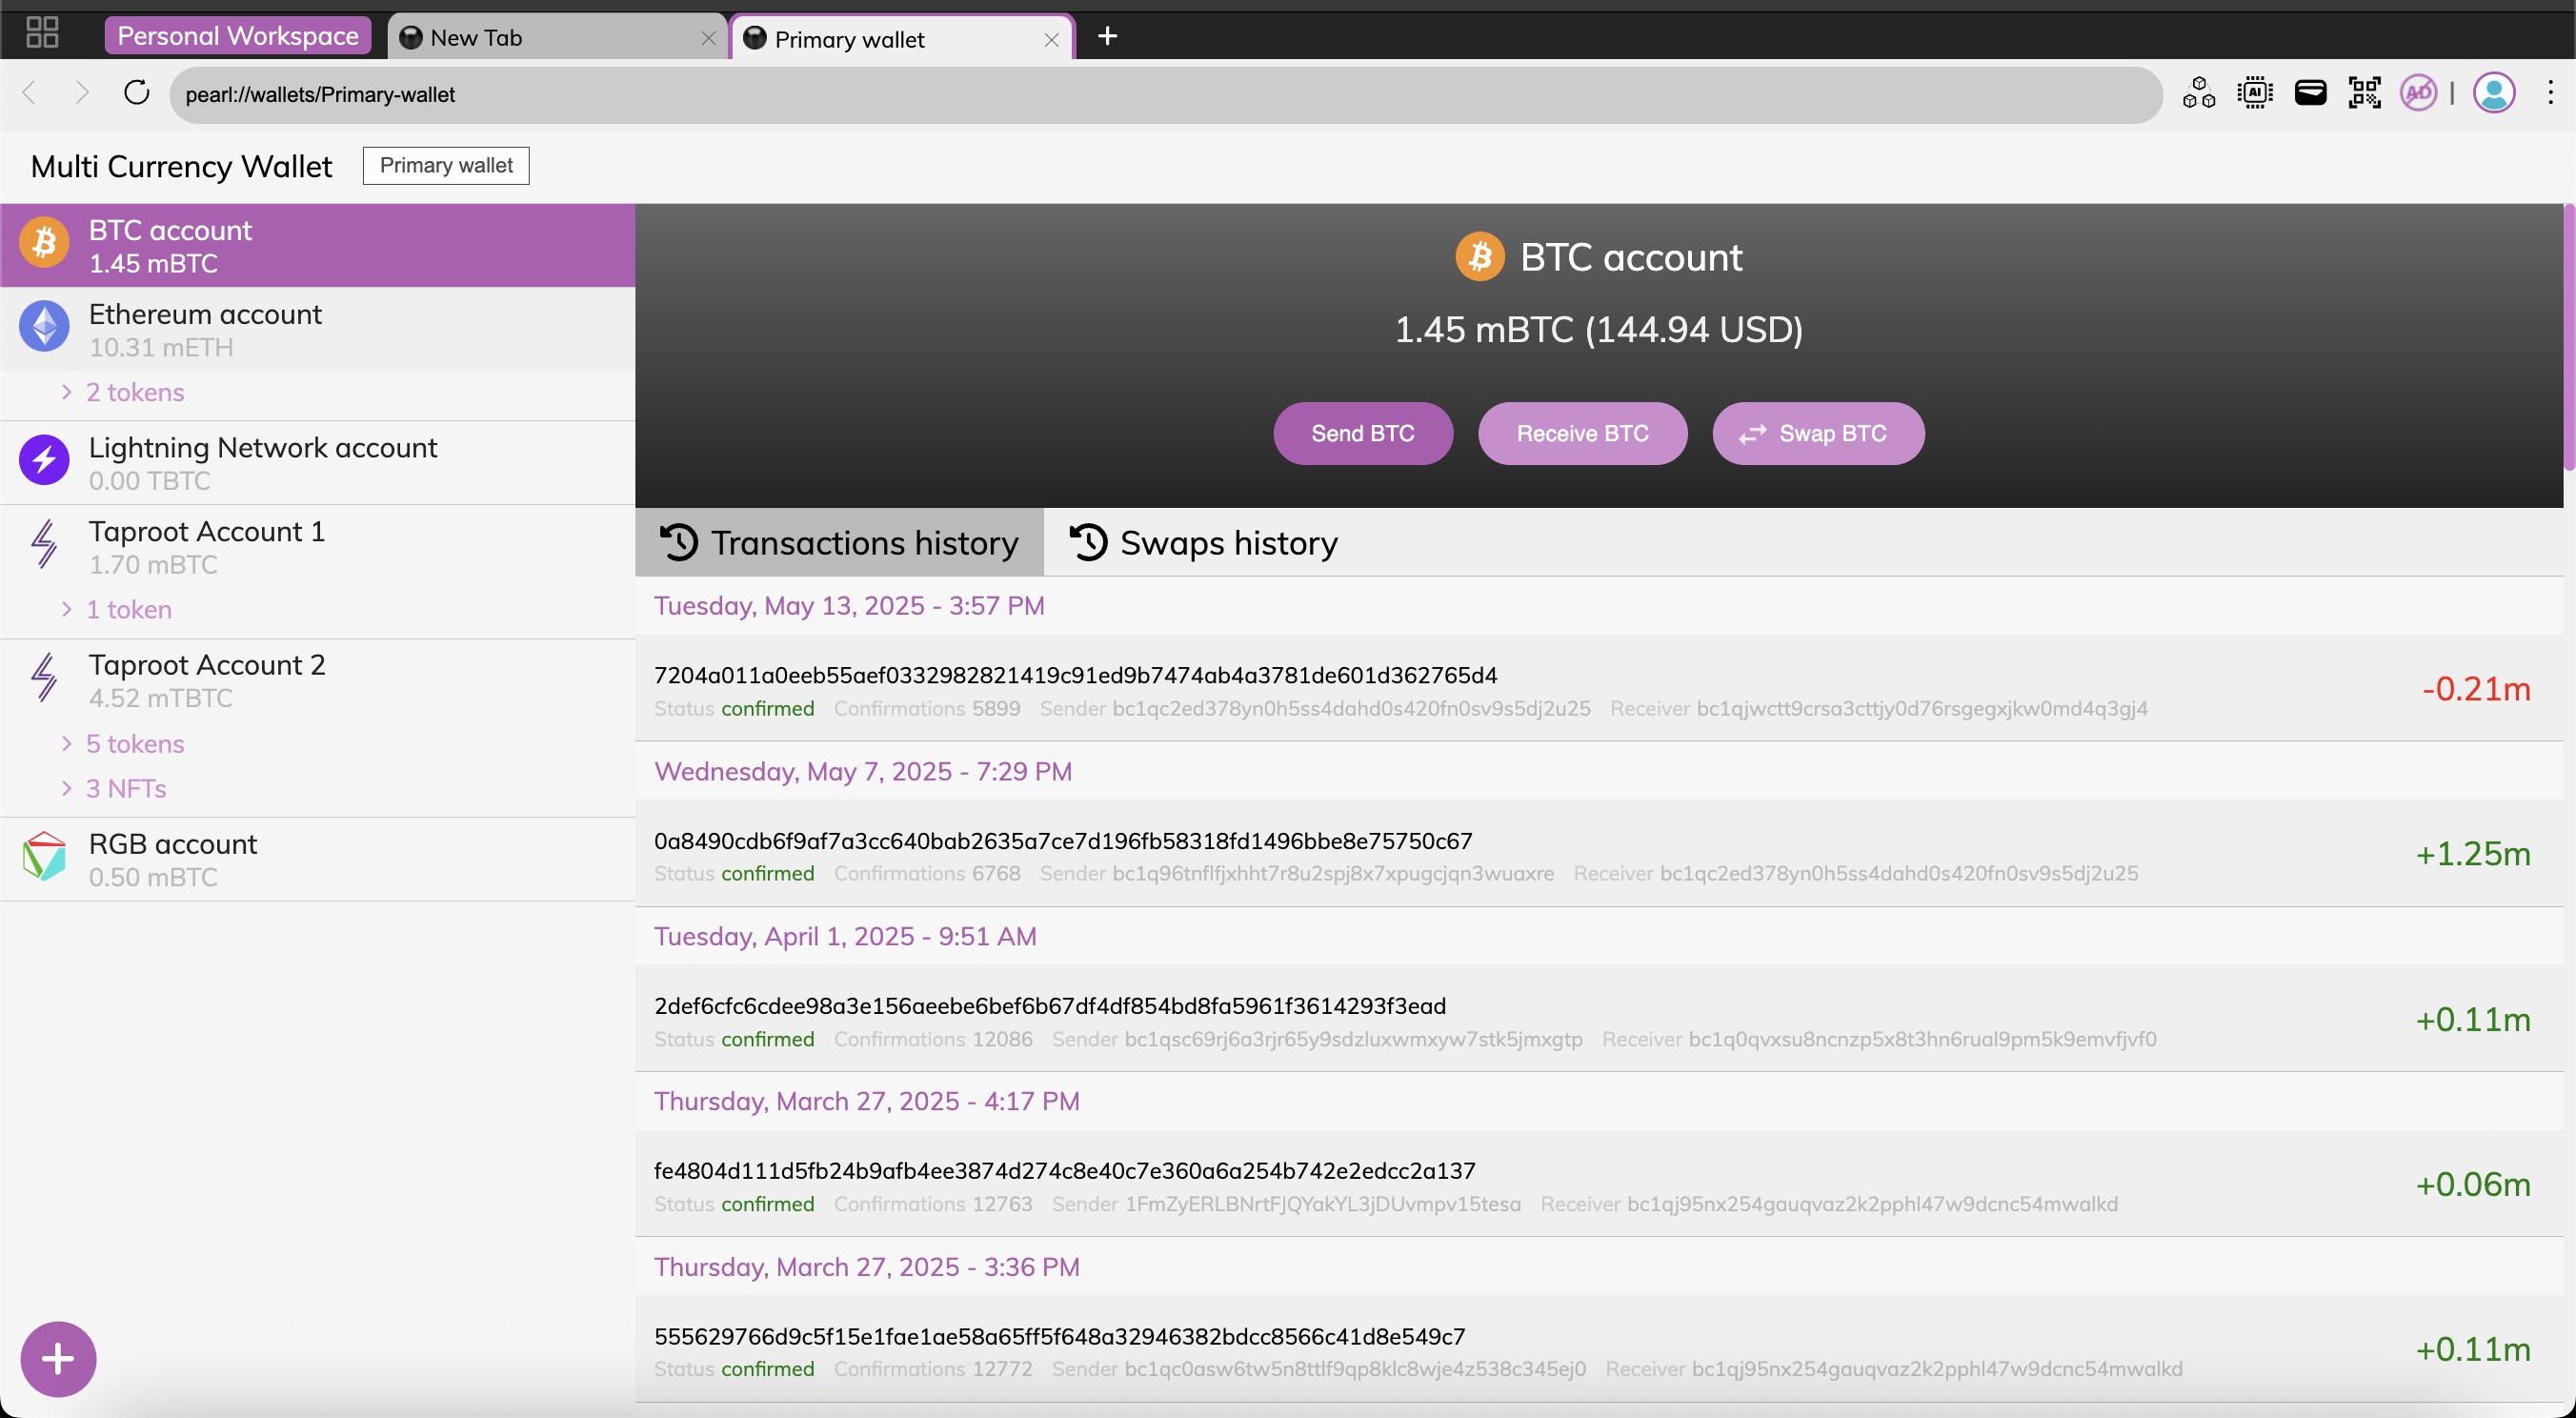Click the Bitcoin logo in the account header
2576x1418 pixels.
pyautogui.click(x=1479, y=257)
